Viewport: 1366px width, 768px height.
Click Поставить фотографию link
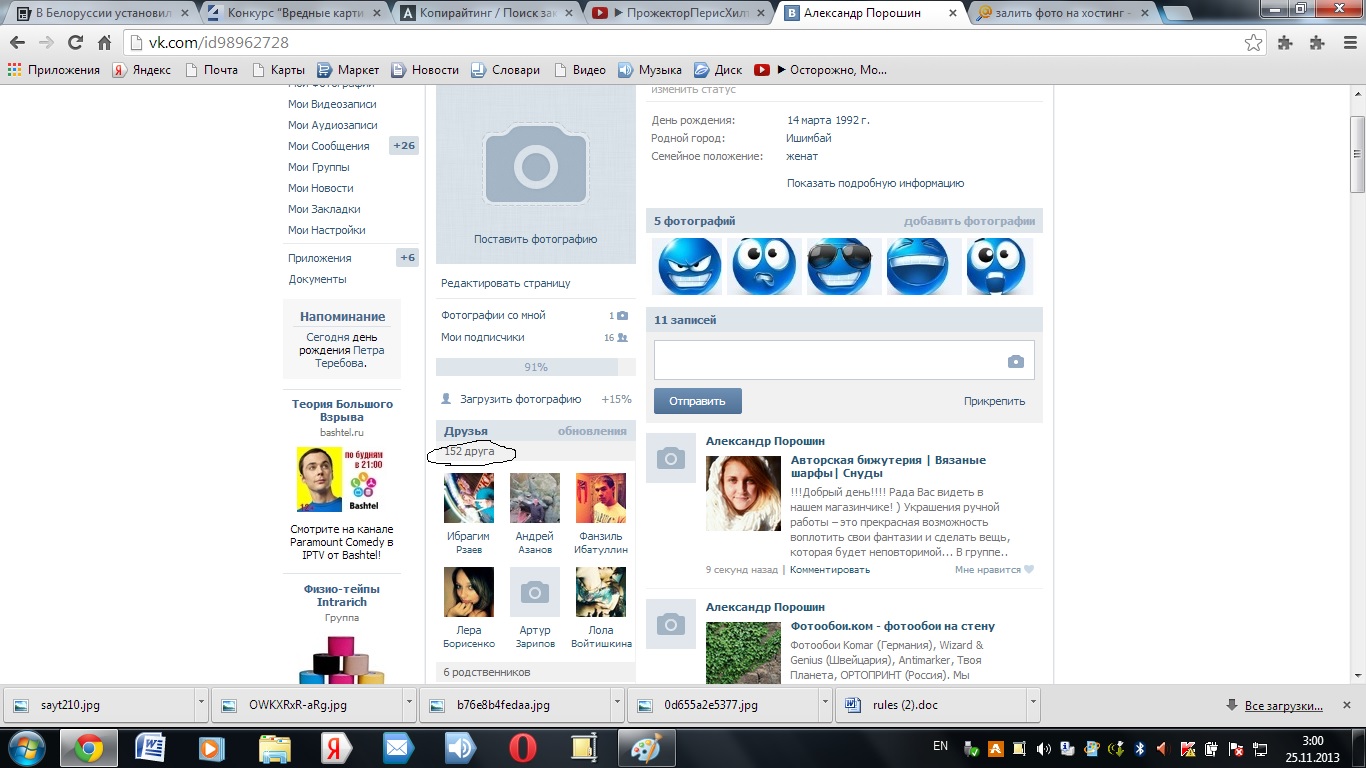click(535, 239)
